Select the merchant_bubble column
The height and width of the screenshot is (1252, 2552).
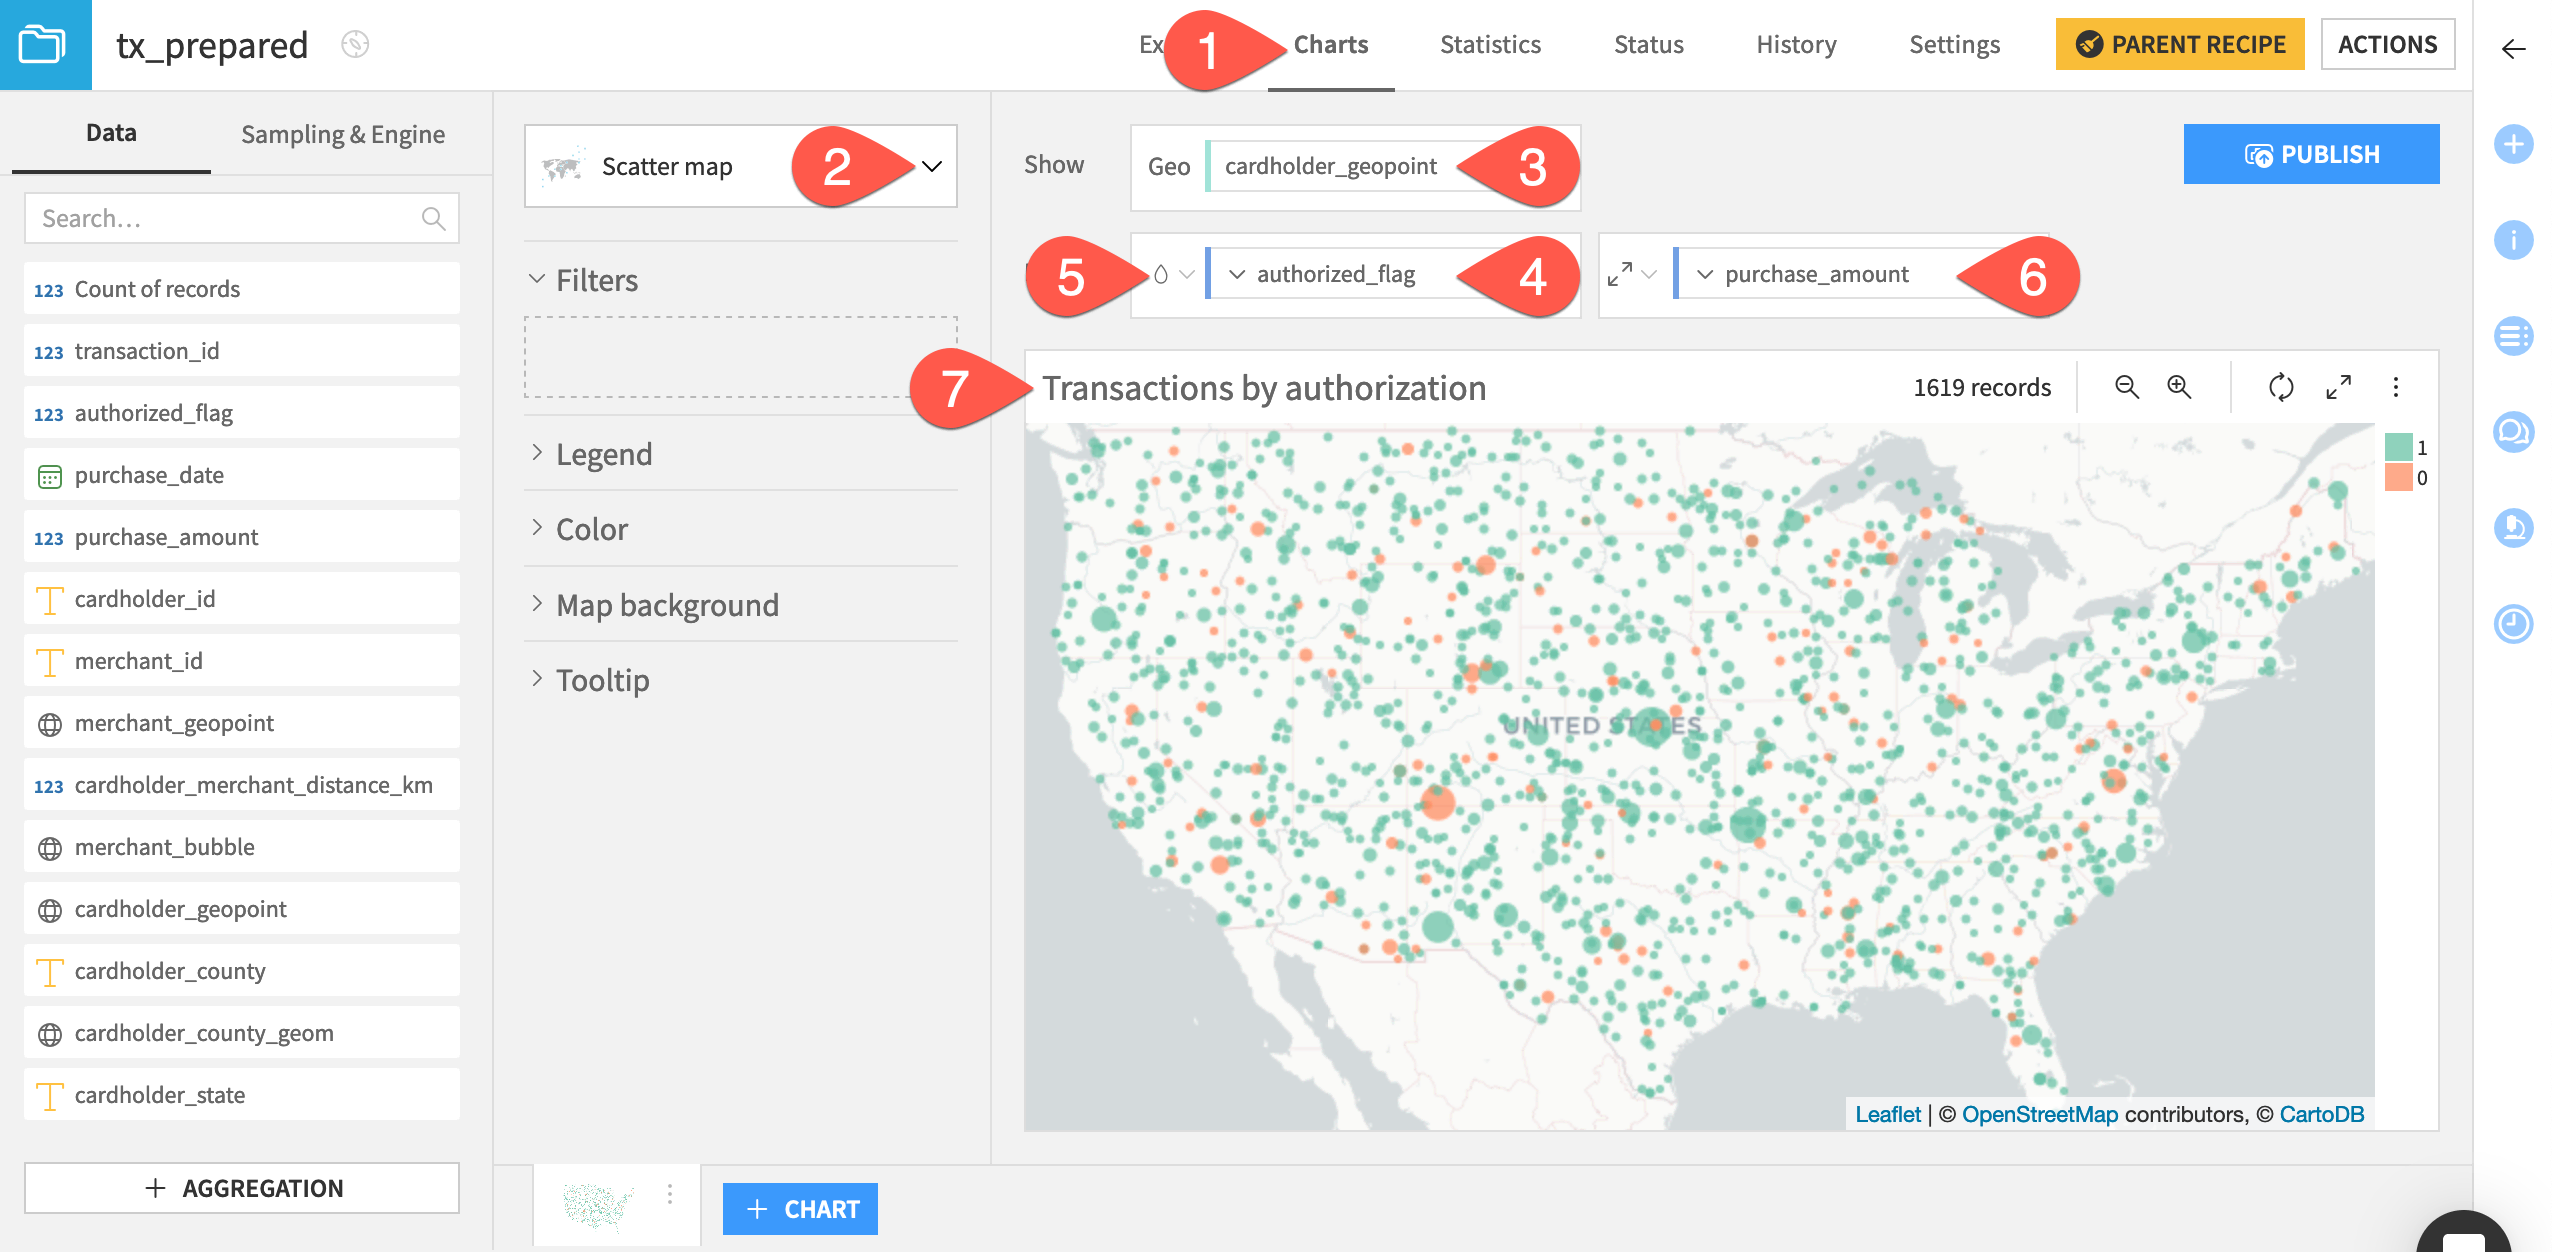point(242,847)
